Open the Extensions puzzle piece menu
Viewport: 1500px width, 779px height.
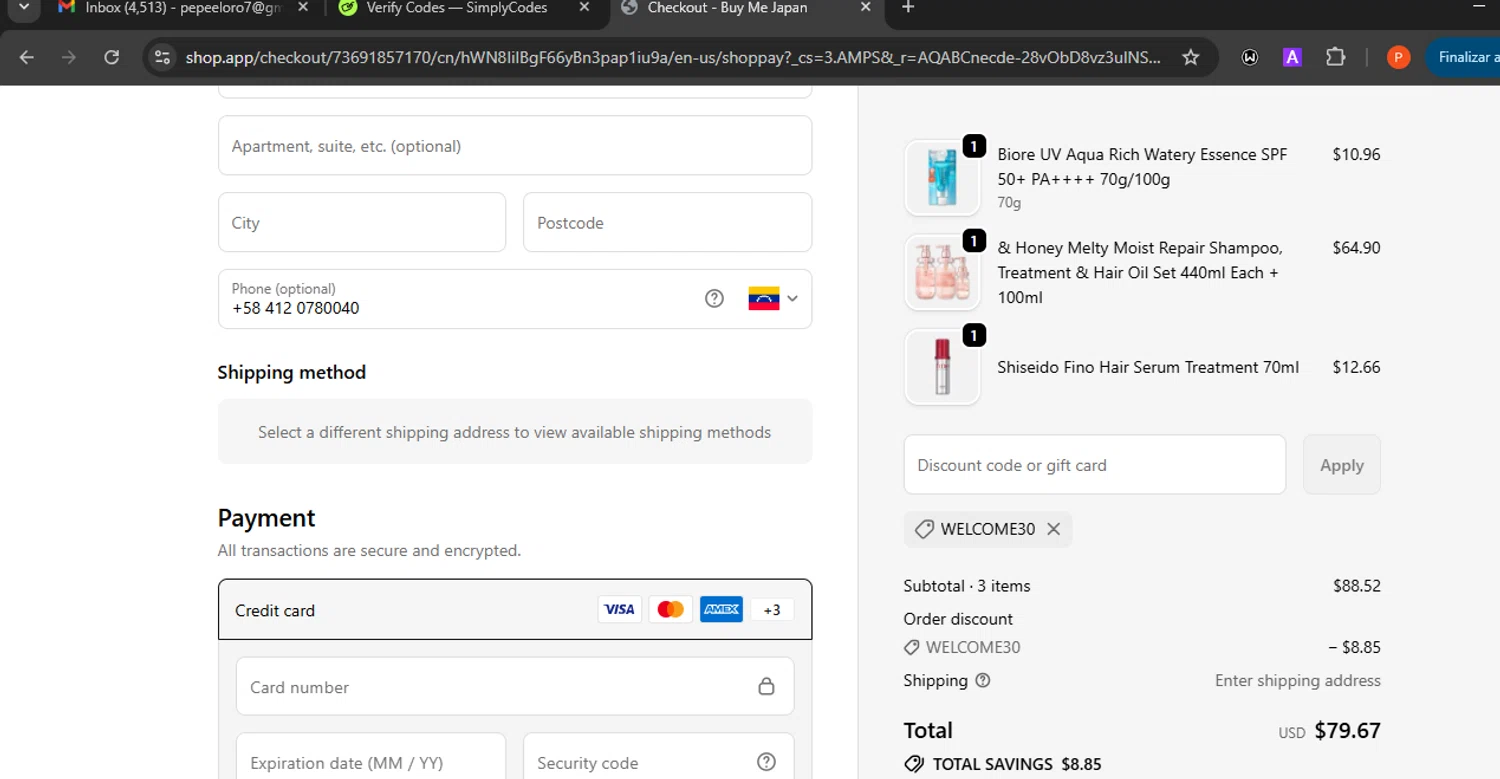click(1336, 58)
